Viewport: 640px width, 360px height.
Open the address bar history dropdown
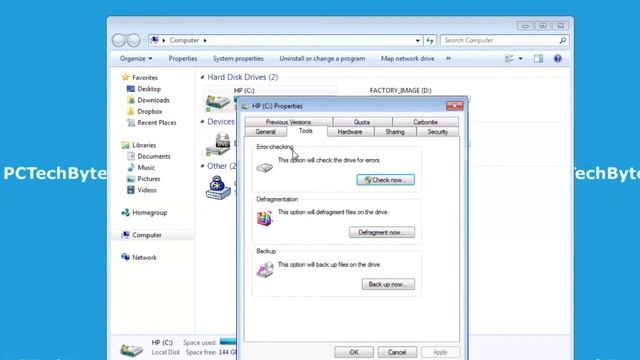pyautogui.click(x=418, y=40)
